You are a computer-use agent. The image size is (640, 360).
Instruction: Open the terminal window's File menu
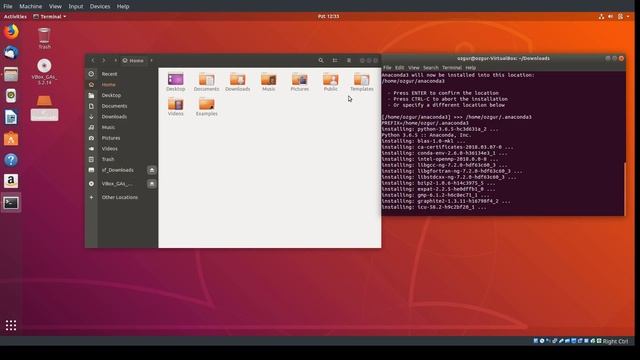point(387,68)
